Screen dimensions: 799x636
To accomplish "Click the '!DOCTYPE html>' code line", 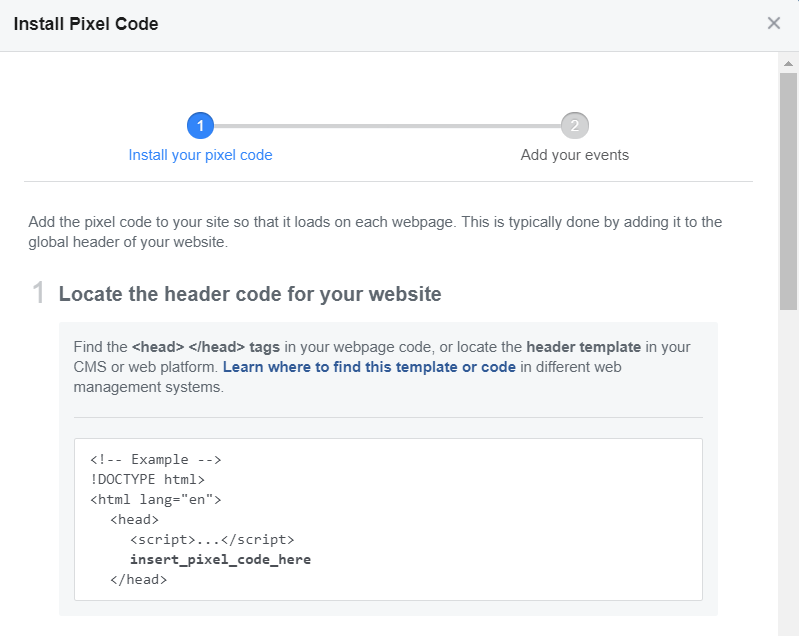I will [148, 480].
